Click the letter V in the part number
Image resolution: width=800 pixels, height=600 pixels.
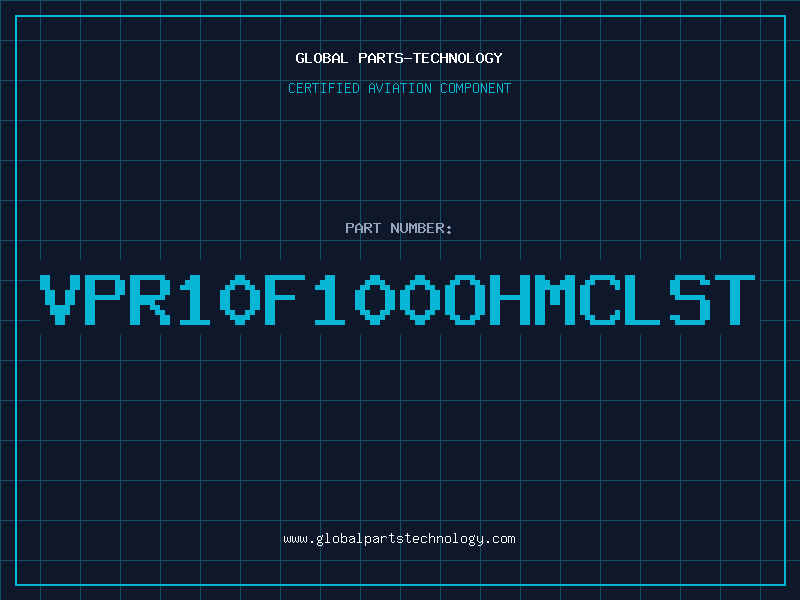pyautogui.click(x=62, y=299)
